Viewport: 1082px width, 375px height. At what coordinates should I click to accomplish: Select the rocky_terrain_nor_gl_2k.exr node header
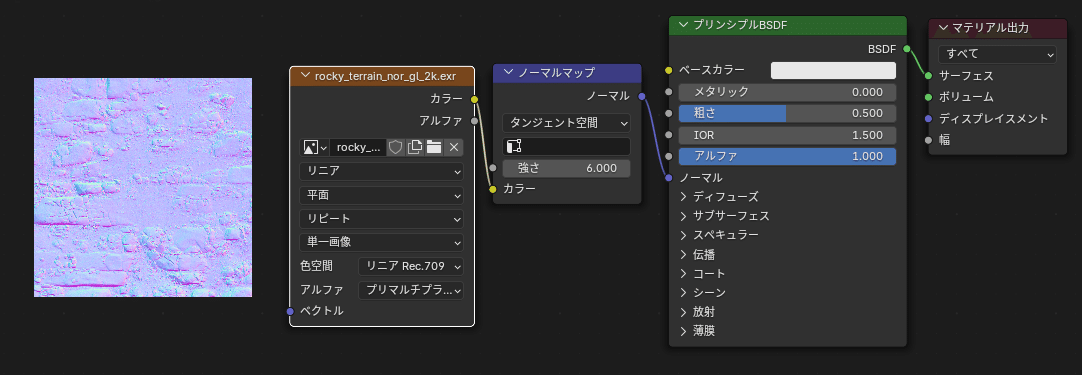[x=382, y=76]
